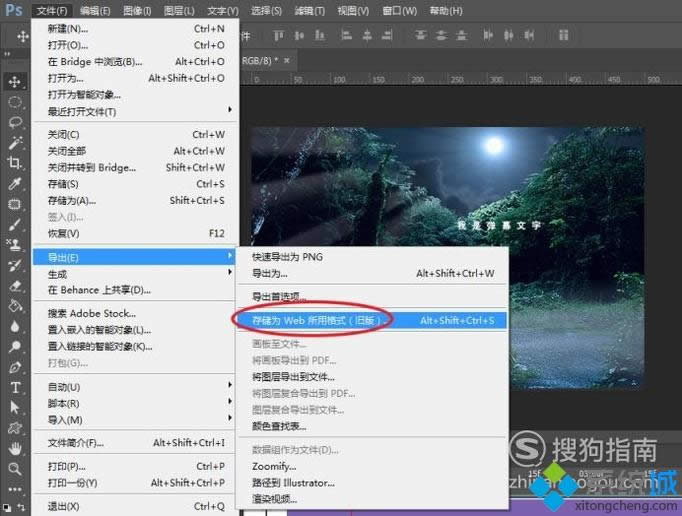
Task: Open the 视图(V) menu
Action: point(353,10)
